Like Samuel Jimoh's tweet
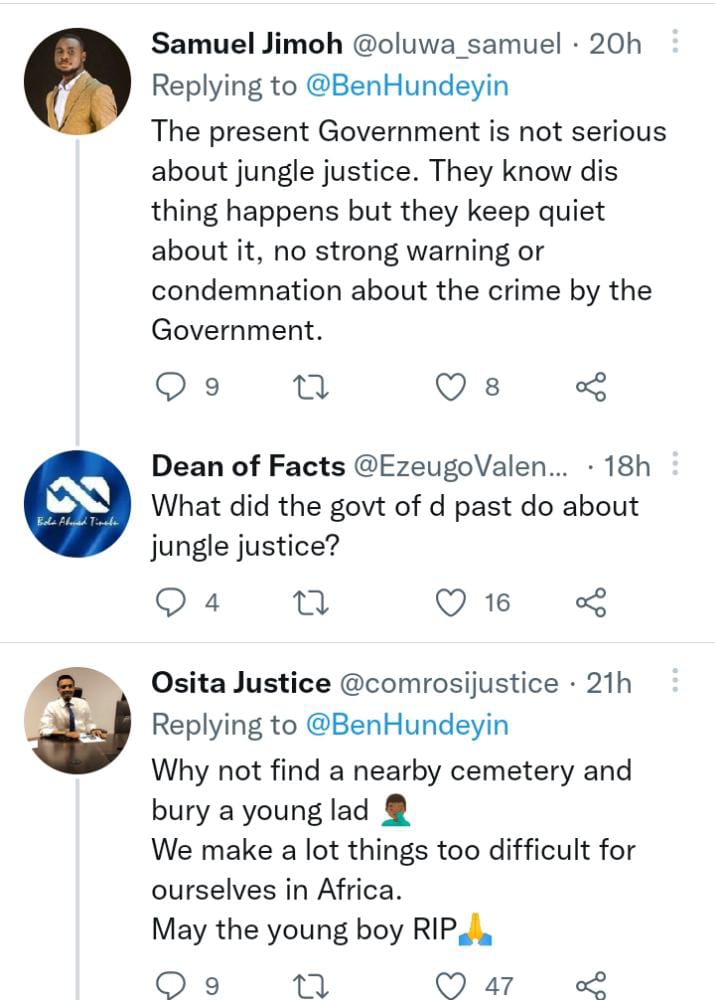Screen dimensions: 715x1000 452,386
